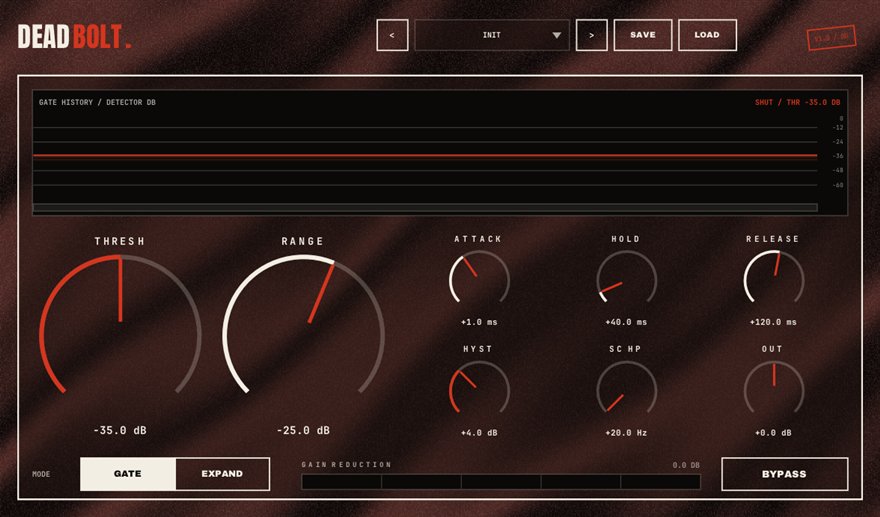Go to the next preset with the > arrow
Image resolution: width=880 pixels, height=517 pixels.
[592, 35]
